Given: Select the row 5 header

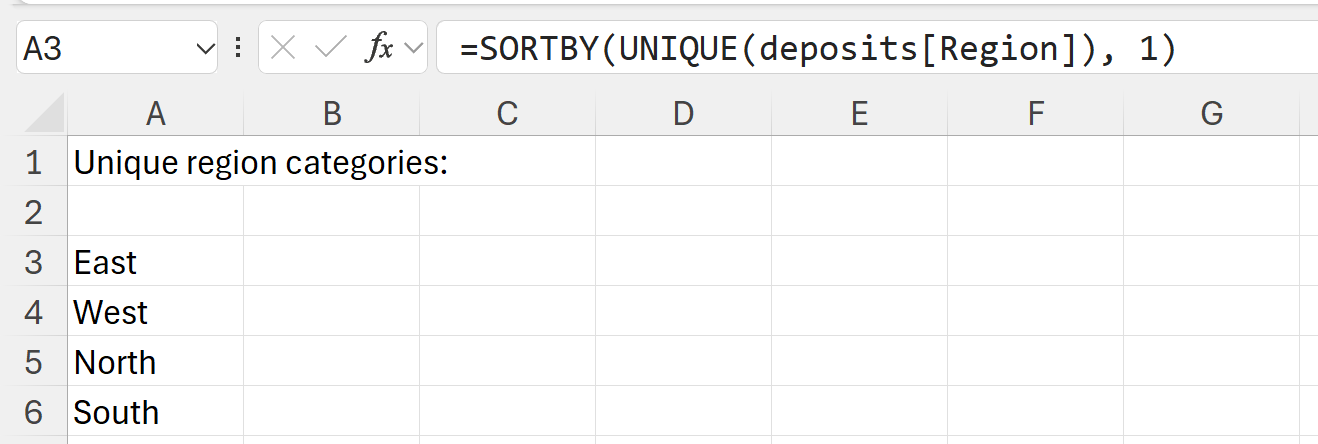Looking at the screenshot, I should (34, 362).
